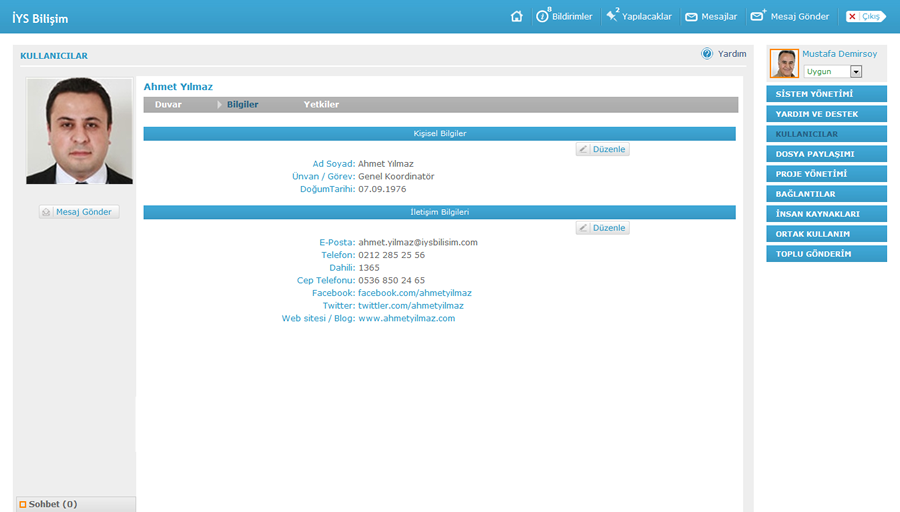Switch to the Yetkiler tab

321,104
